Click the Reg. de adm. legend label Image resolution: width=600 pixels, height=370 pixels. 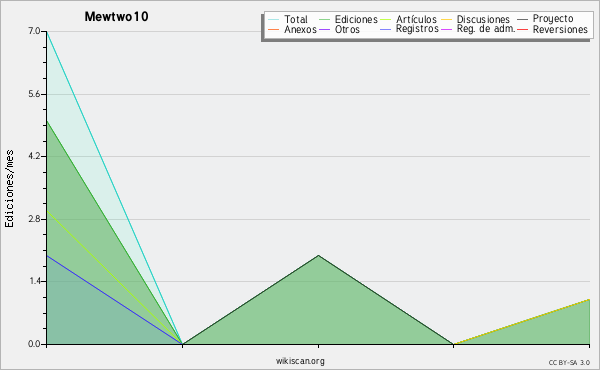coord(486,29)
